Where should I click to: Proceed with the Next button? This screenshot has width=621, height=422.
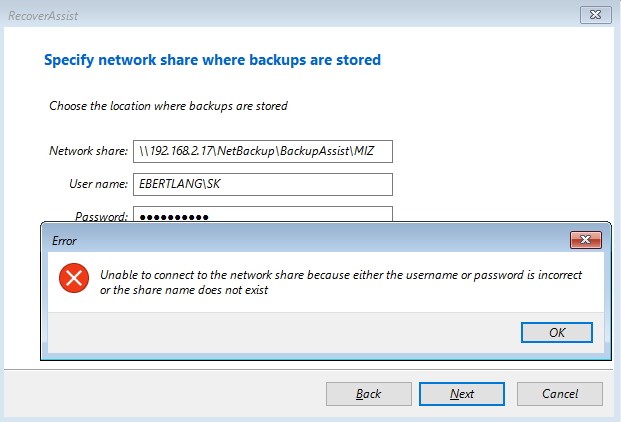coord(462,393)
